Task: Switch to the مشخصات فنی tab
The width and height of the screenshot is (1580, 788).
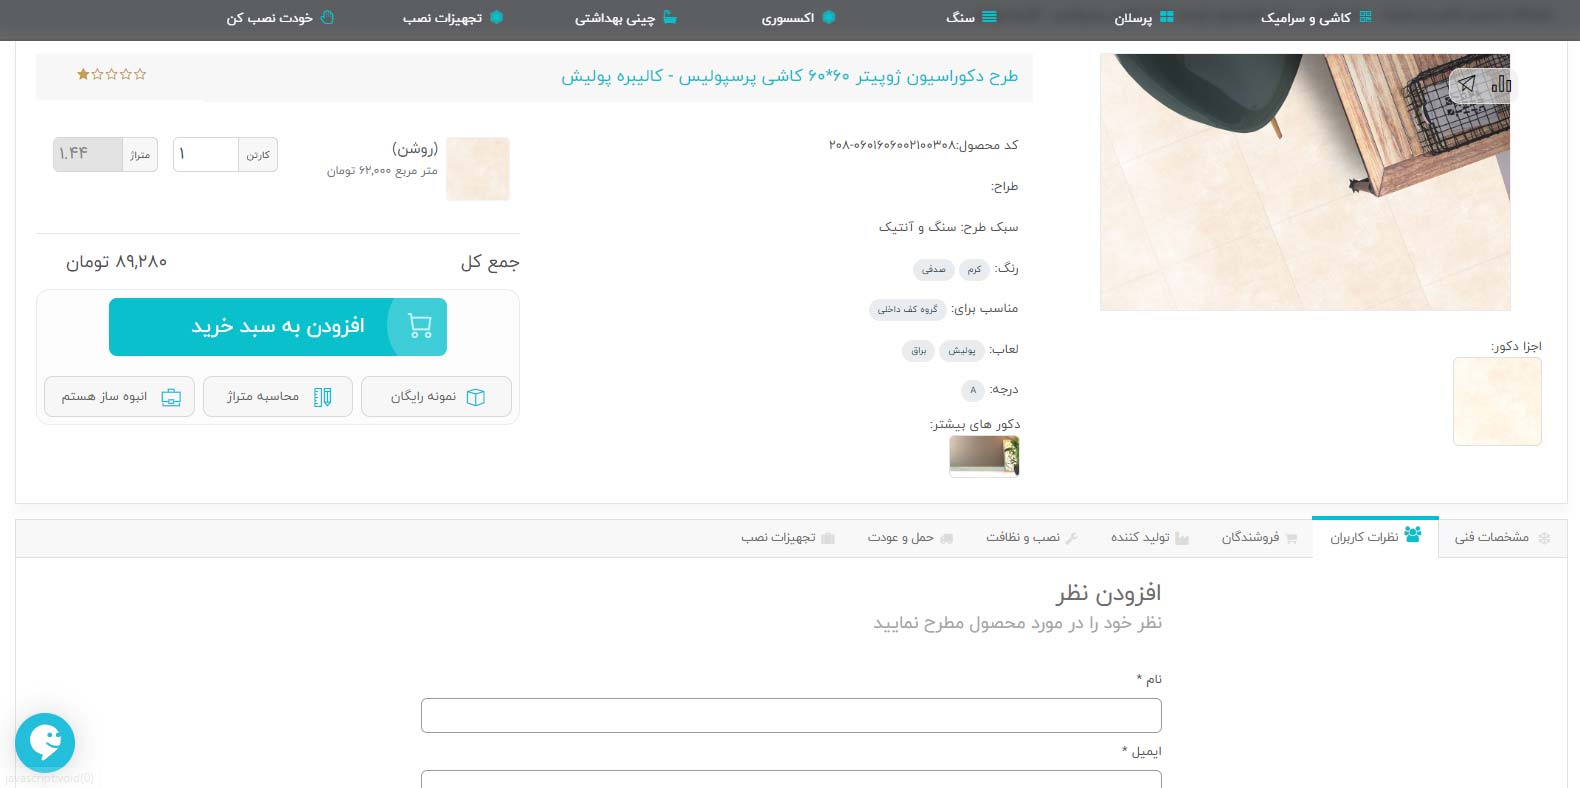Action: [x=1502, y=538]
